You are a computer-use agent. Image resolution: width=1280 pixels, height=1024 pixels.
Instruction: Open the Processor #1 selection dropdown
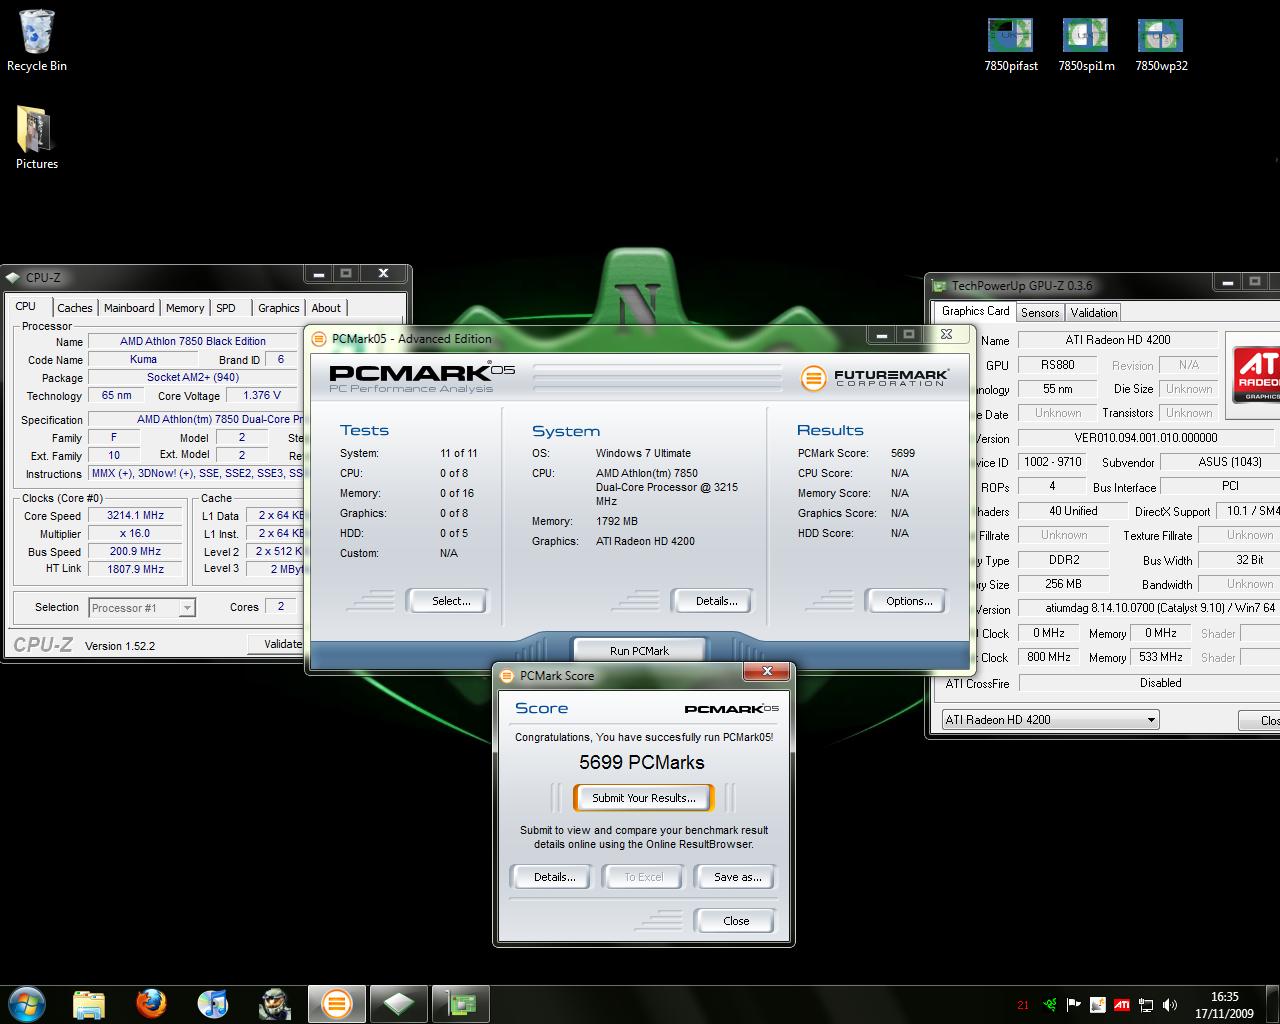[142, 607]
